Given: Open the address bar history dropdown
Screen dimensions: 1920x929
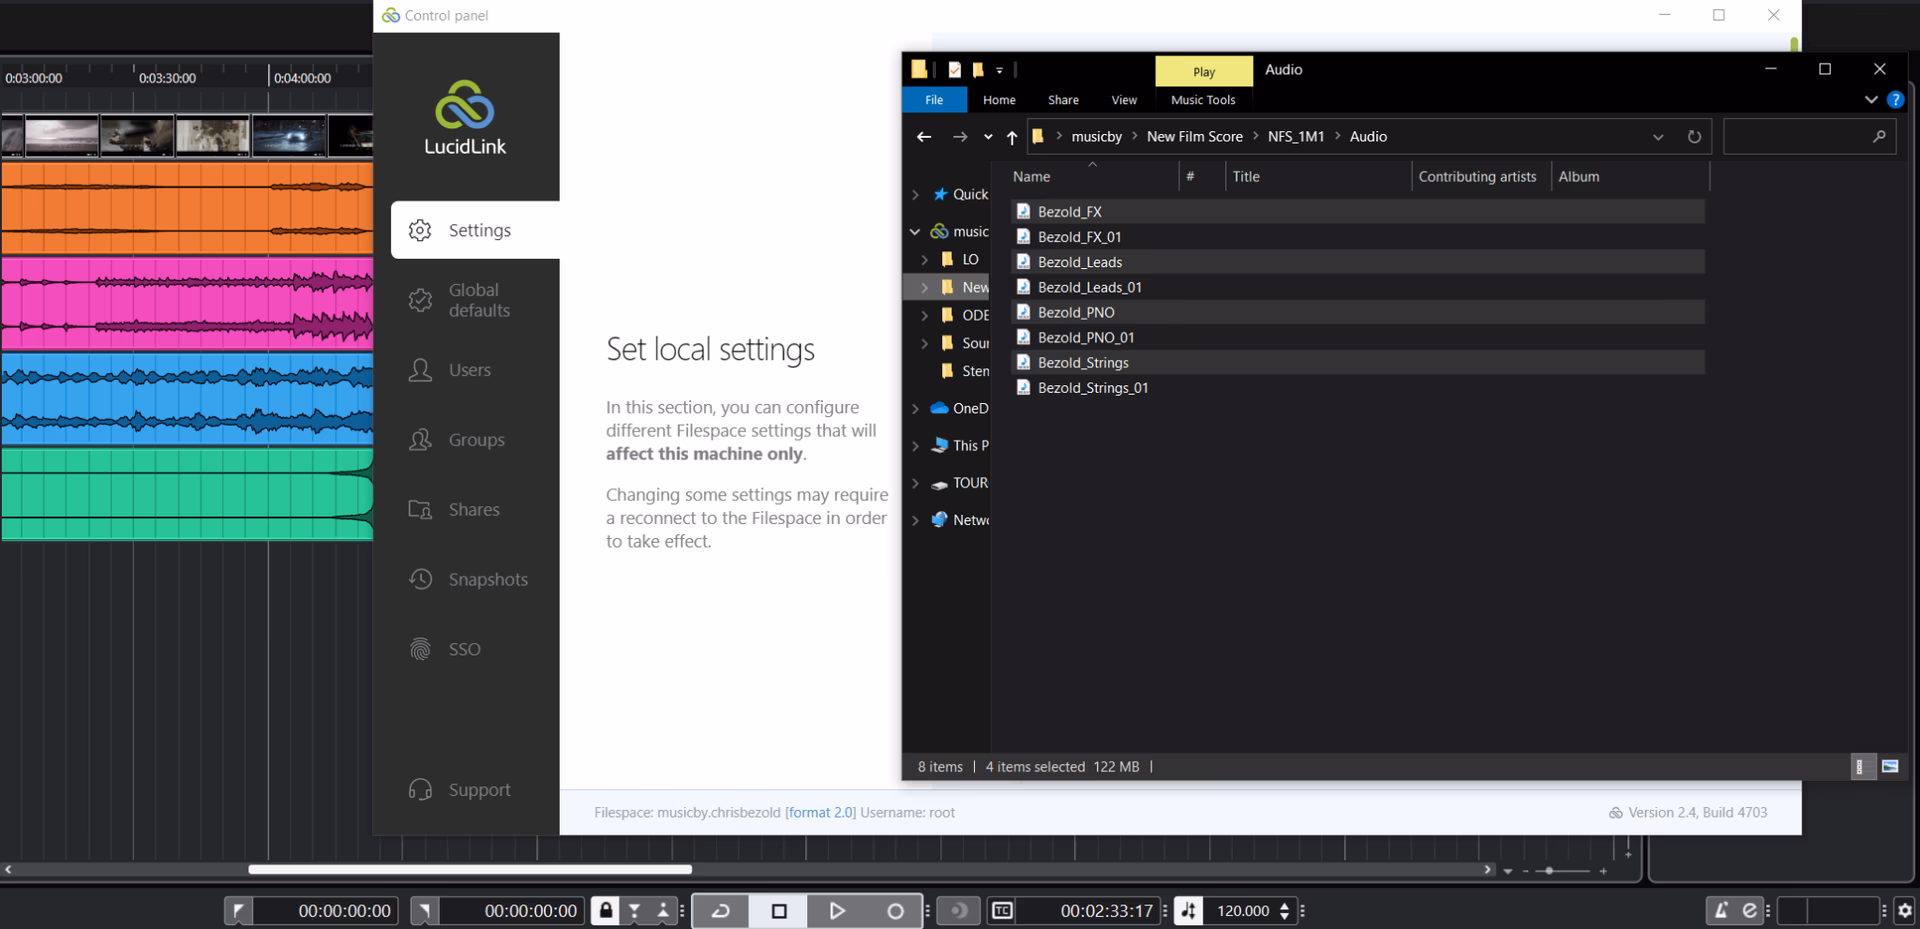Looking at the screenshot, I should [1658, 137].
